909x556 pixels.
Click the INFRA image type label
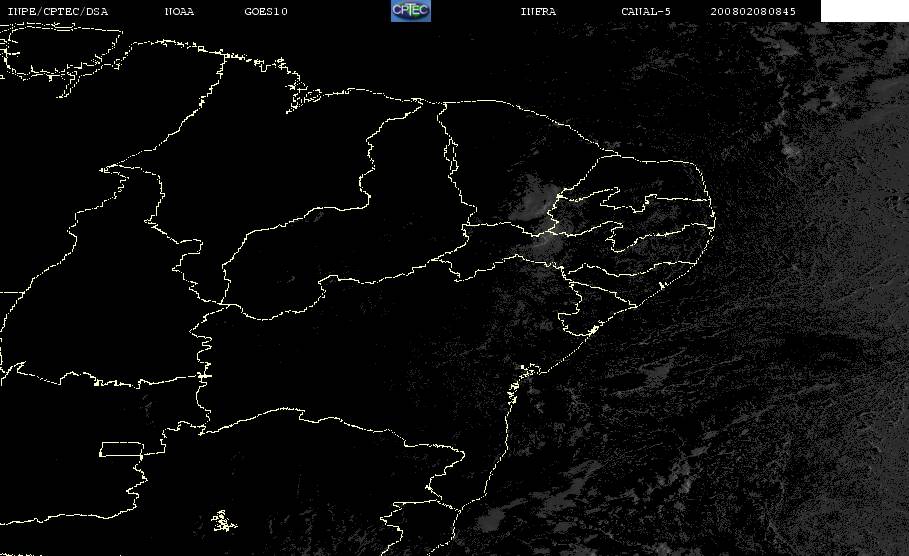tap(538, 11)
